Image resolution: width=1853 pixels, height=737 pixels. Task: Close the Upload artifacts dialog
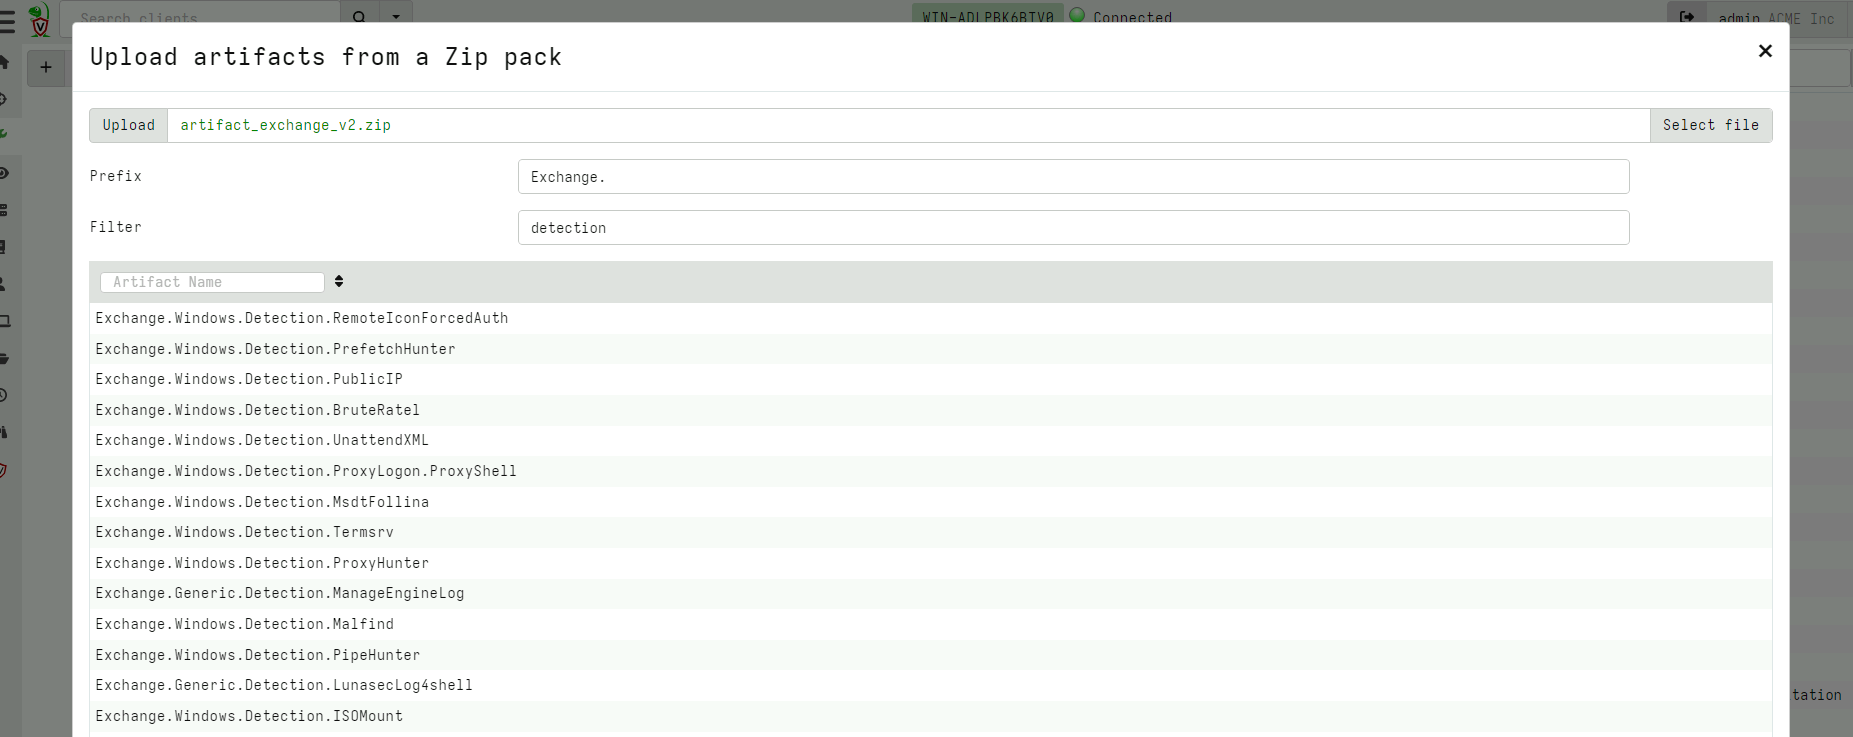tap(1765, 51)
